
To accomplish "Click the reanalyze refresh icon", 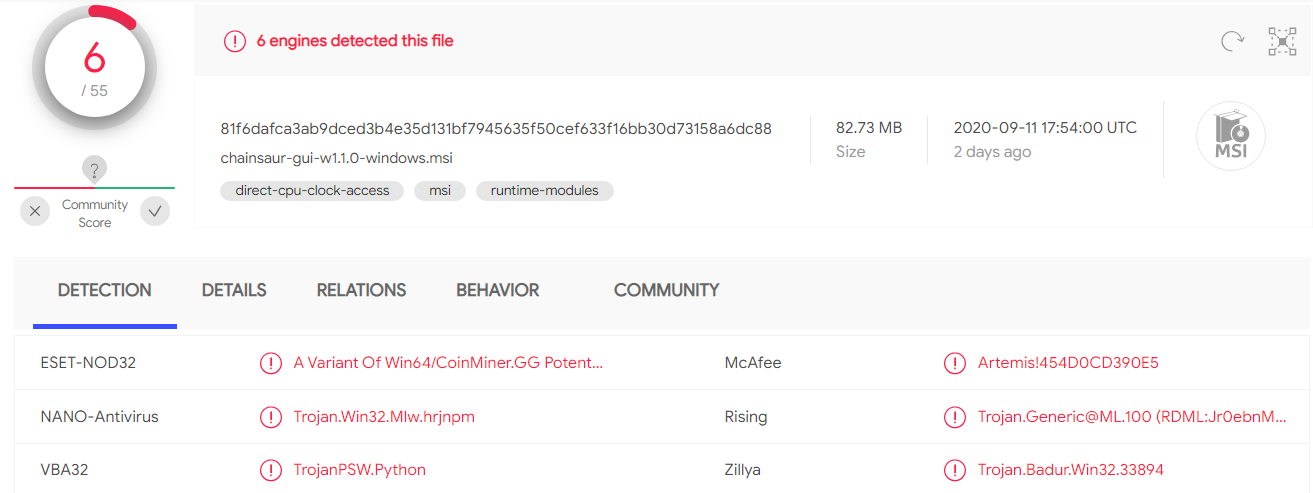I will tap(1232, 41).
